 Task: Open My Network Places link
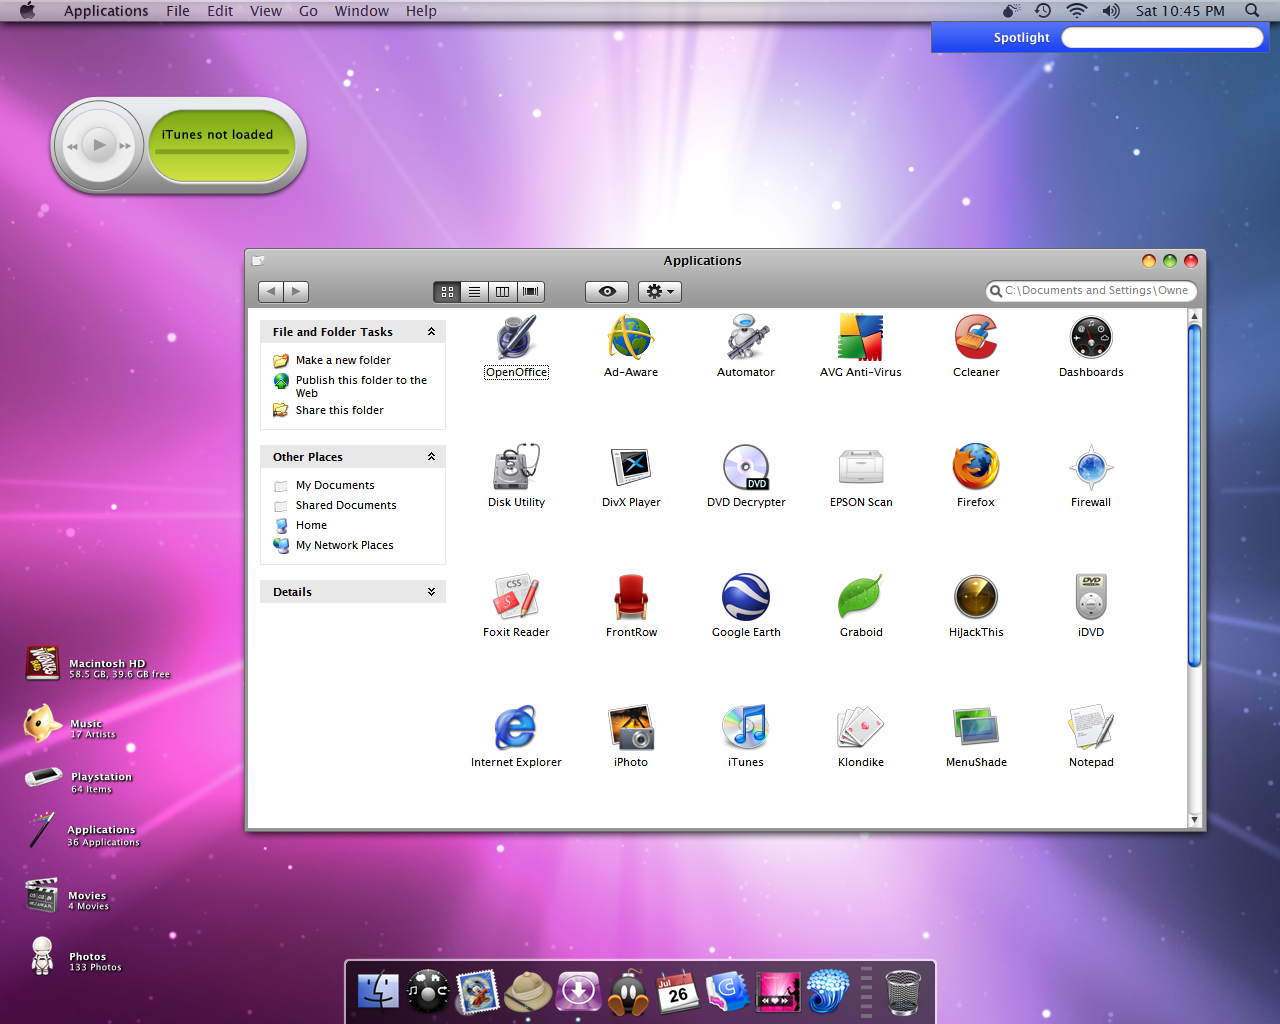pyautogui.click(x=344, y=545)
